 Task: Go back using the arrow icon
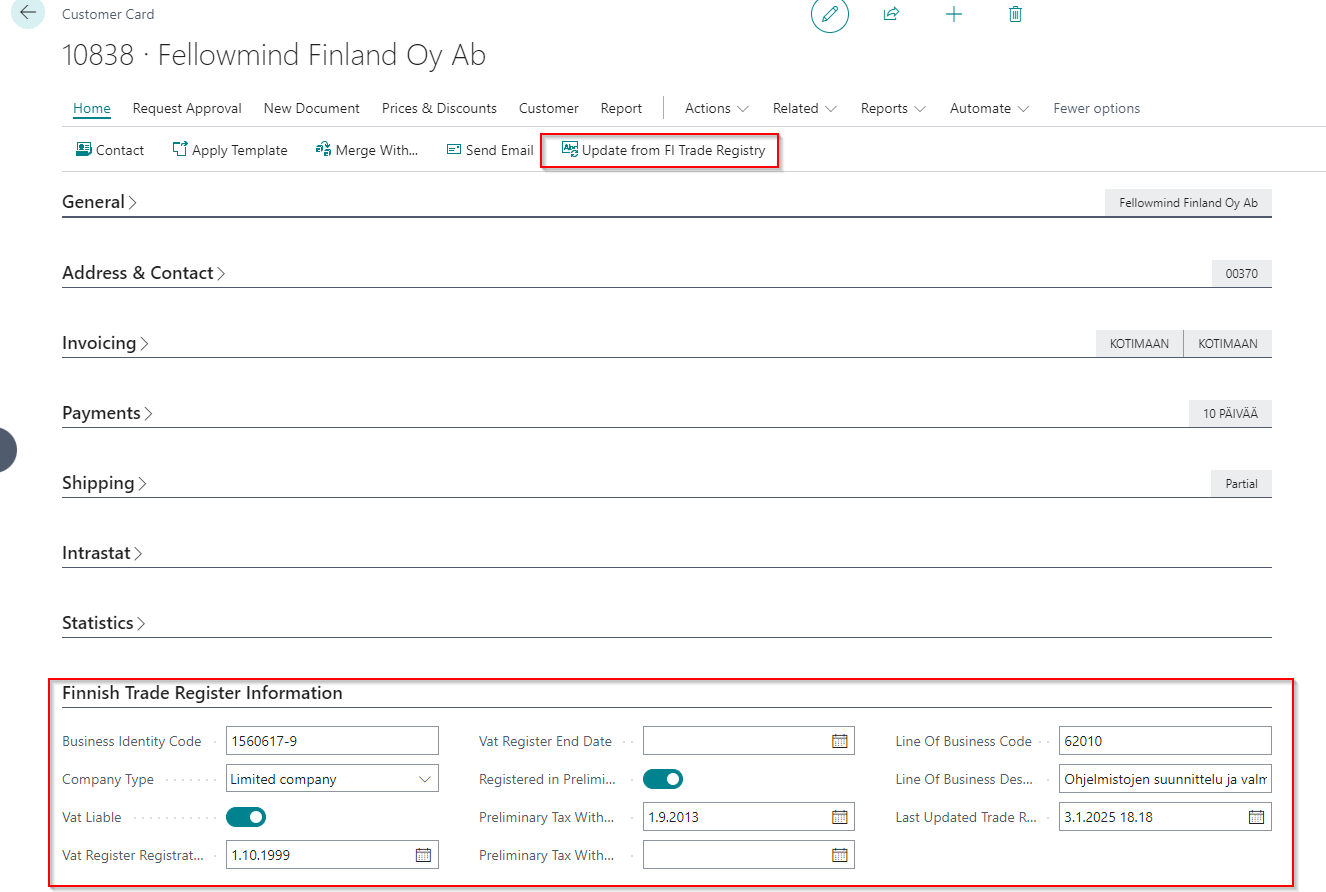point(27,14)
